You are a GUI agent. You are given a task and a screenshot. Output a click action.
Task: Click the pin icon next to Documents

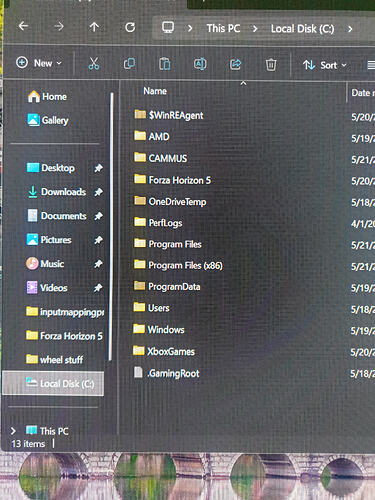pyautogui.click(x=98, y=216)
